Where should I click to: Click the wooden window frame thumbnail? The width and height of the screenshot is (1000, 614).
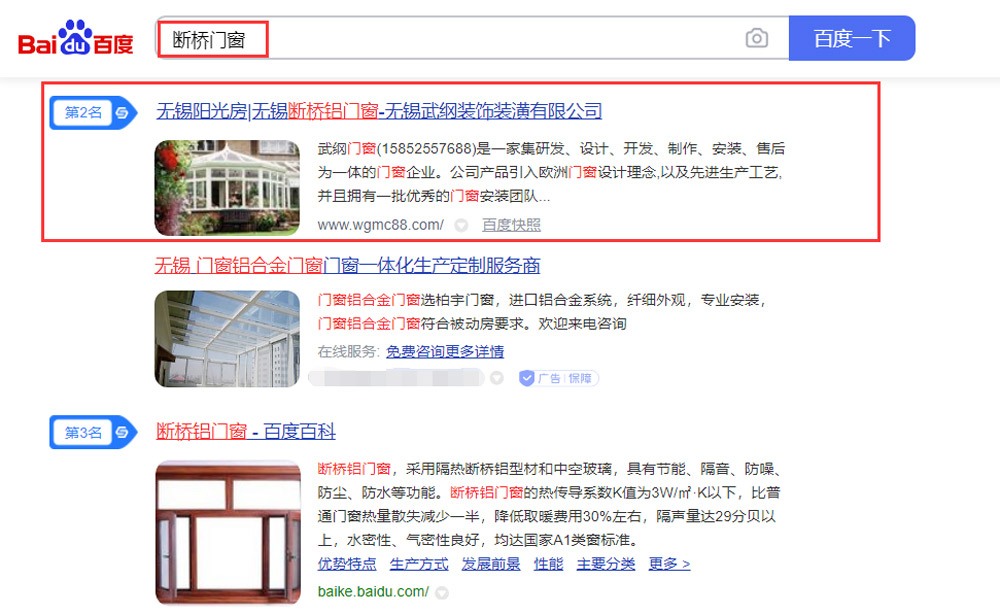click(227, 532)
